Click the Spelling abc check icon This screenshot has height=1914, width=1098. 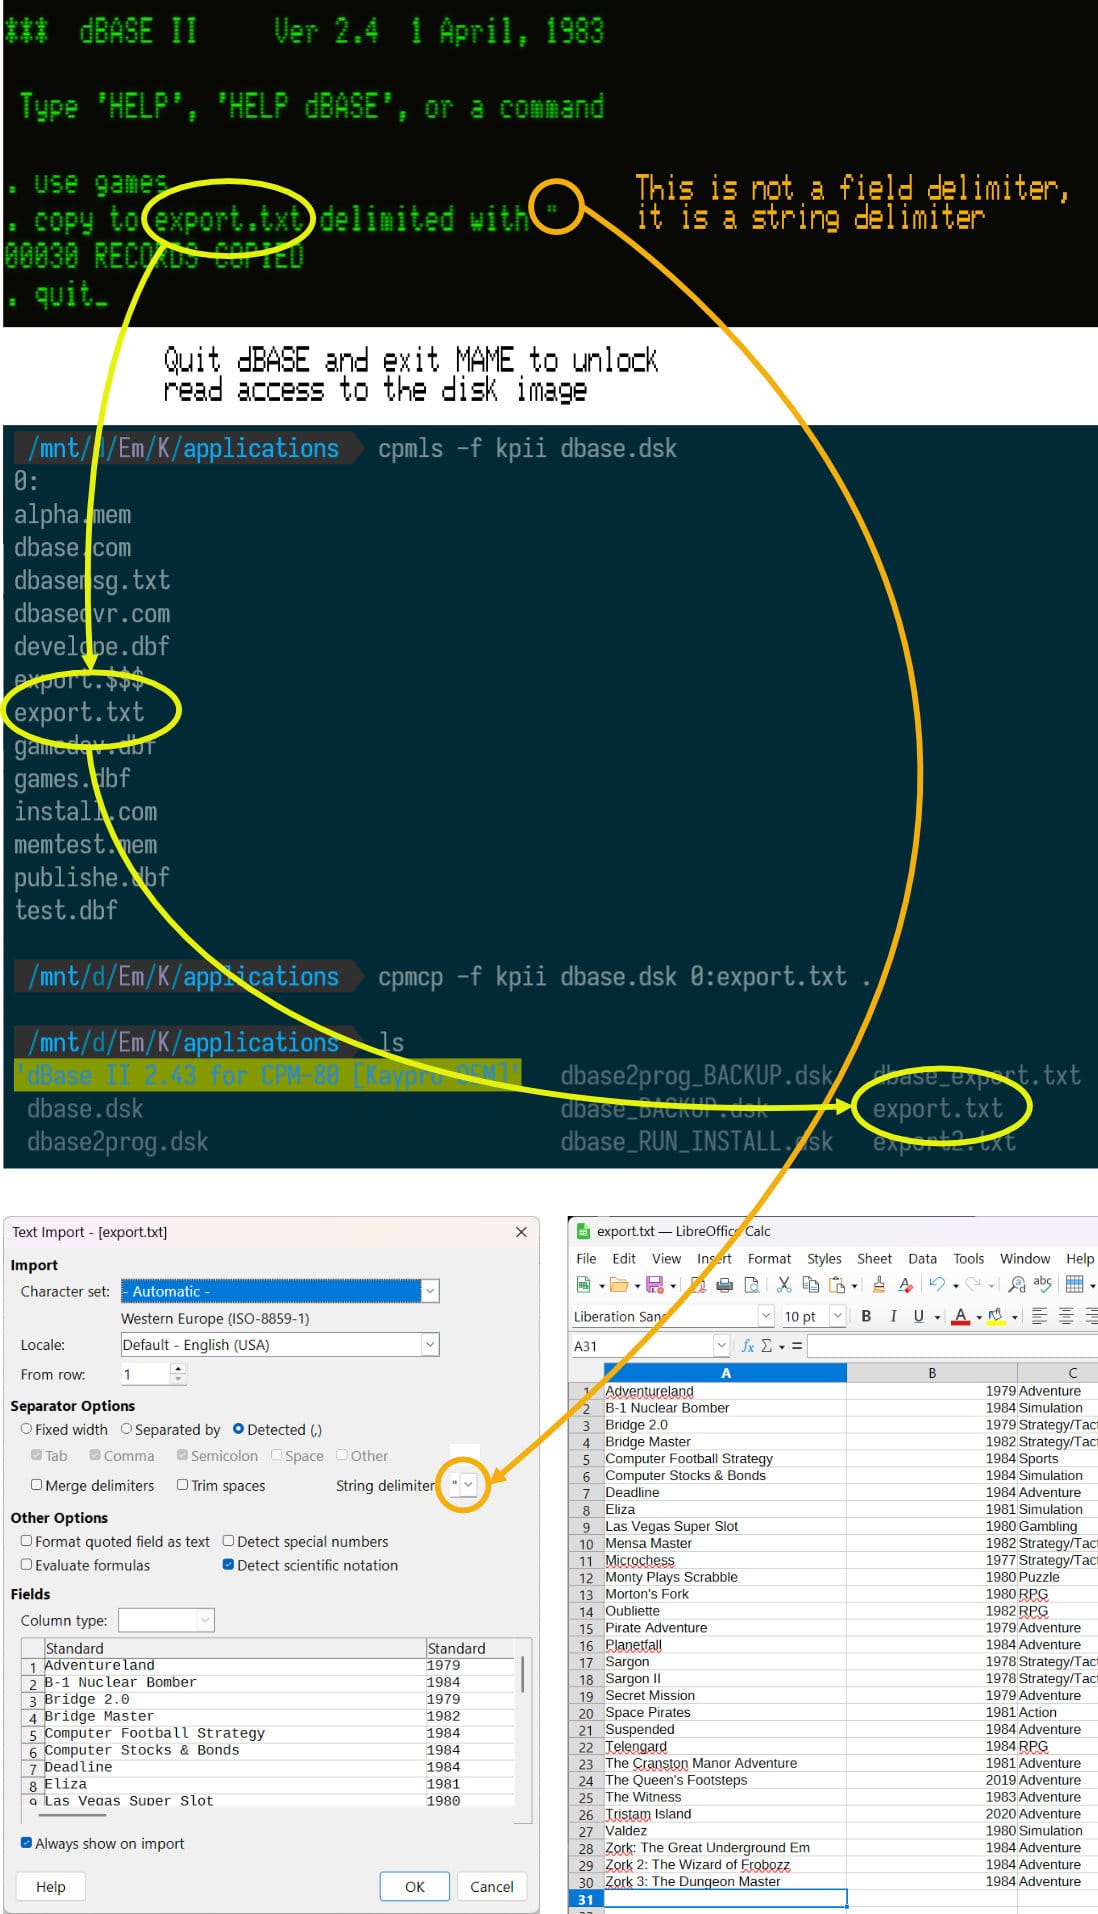[1043, 1284]
